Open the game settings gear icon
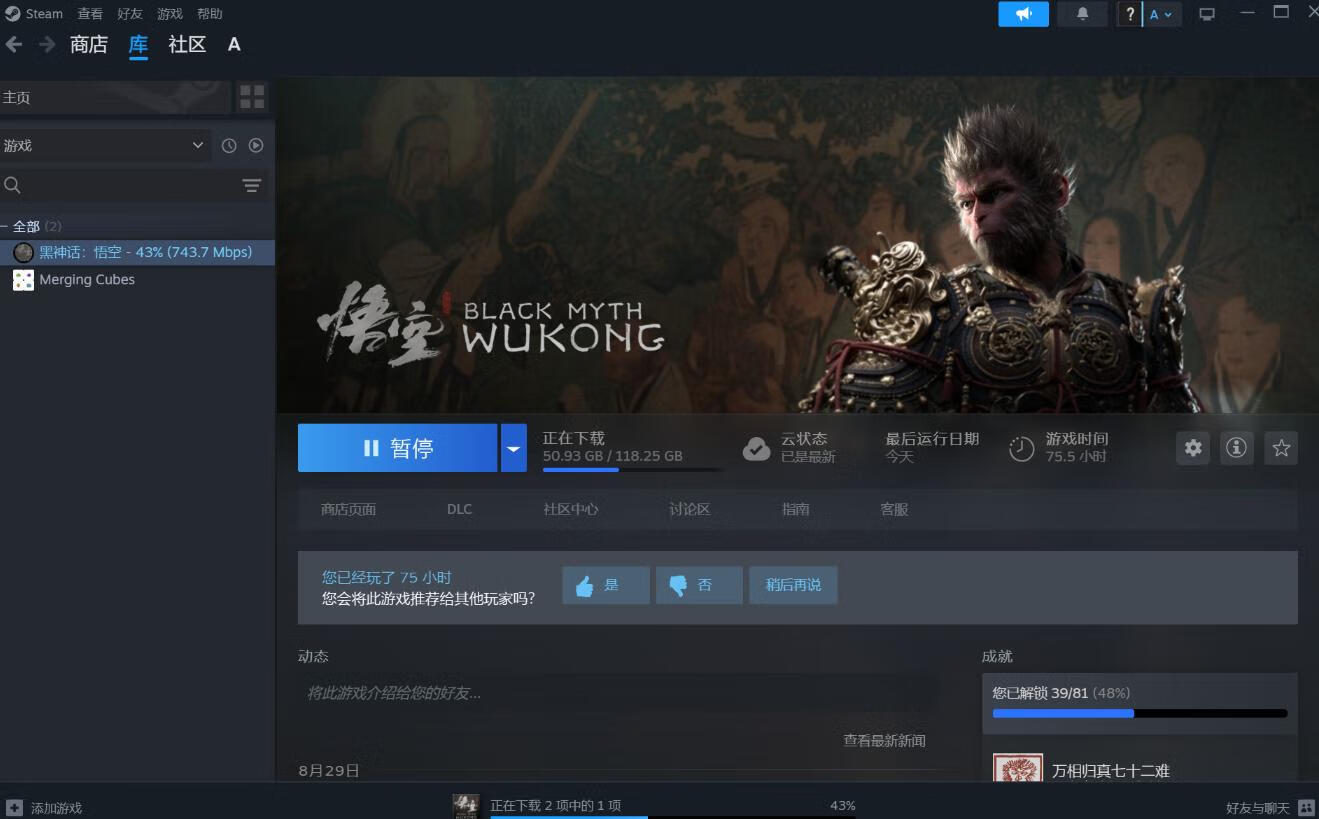1319x819 pixels. coord(1193,448)
